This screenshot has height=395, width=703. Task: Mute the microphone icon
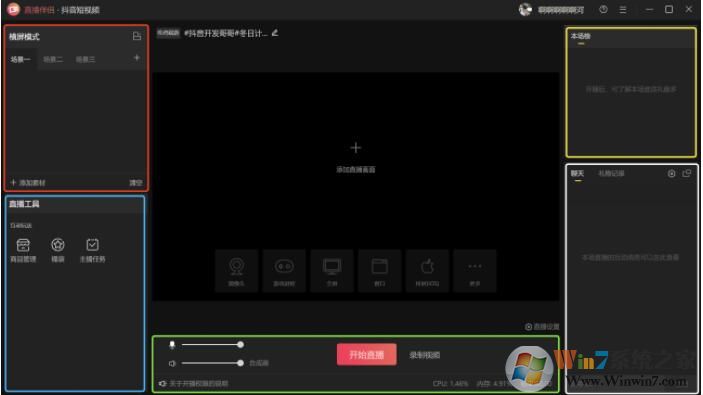[172, 345]
